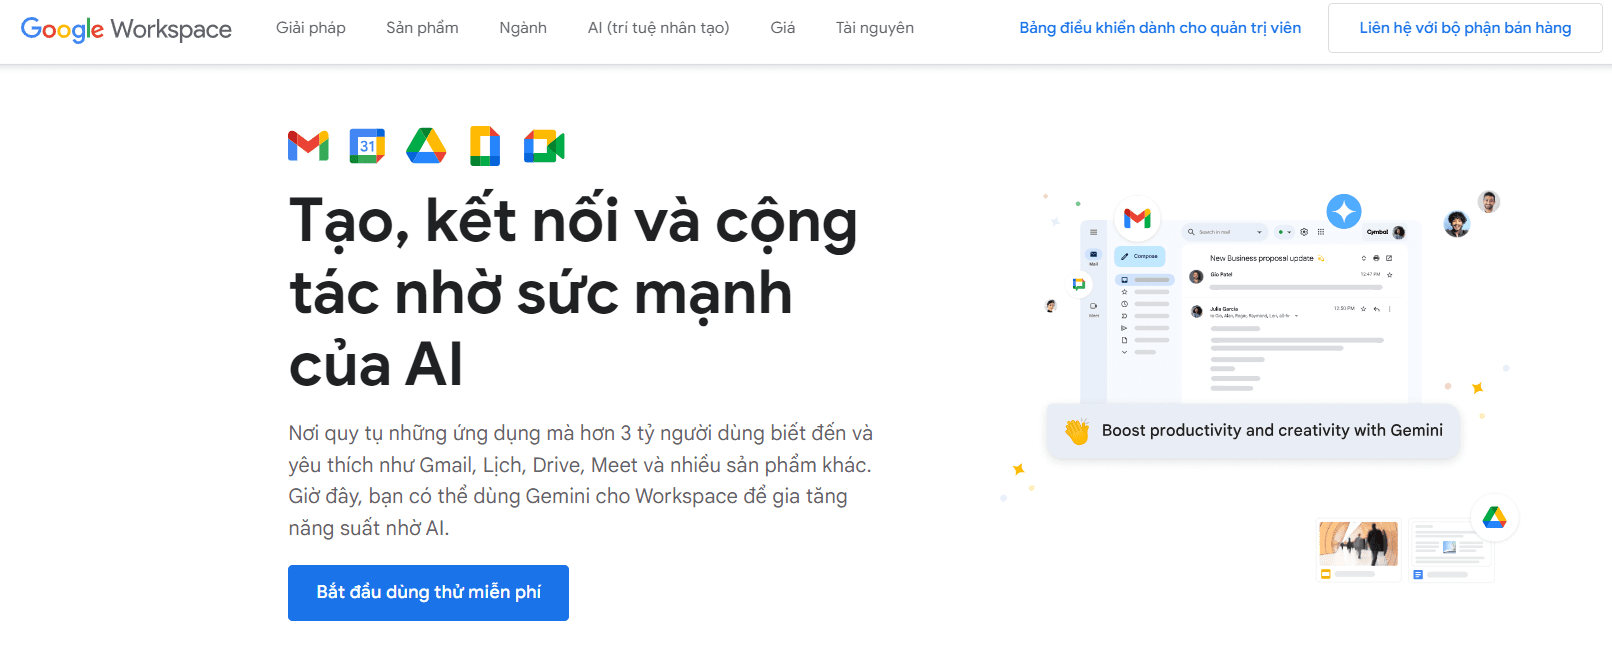Viewport: 1612px width, 660px height.
Task: Click the Google Chat icon in illustration
Action: coord(1078,284)
